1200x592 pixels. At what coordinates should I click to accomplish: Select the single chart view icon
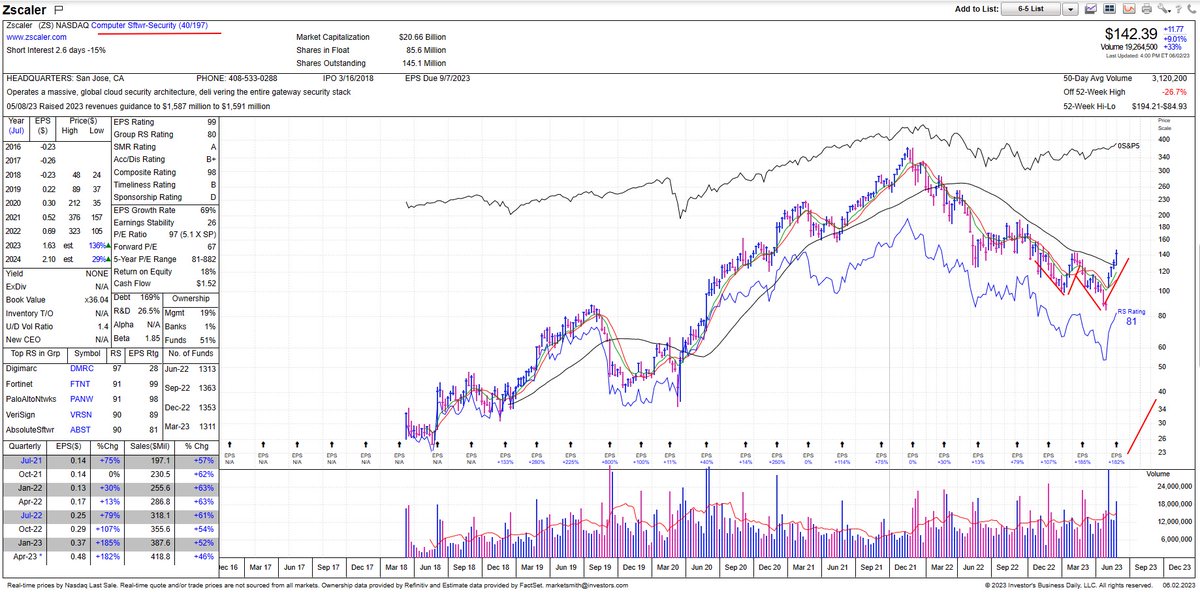click(1091, 9)
